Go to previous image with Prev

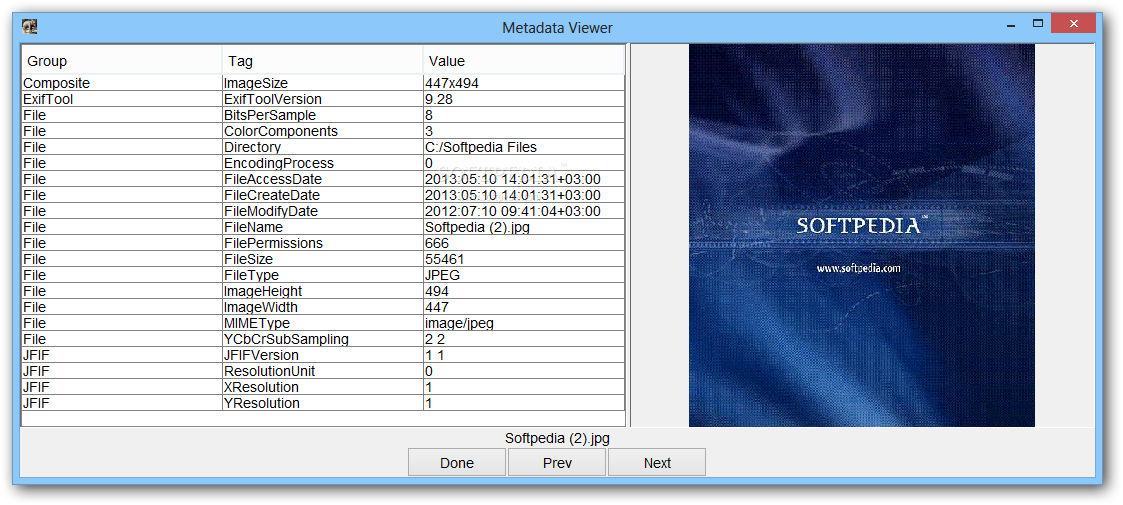click(557, 462)
